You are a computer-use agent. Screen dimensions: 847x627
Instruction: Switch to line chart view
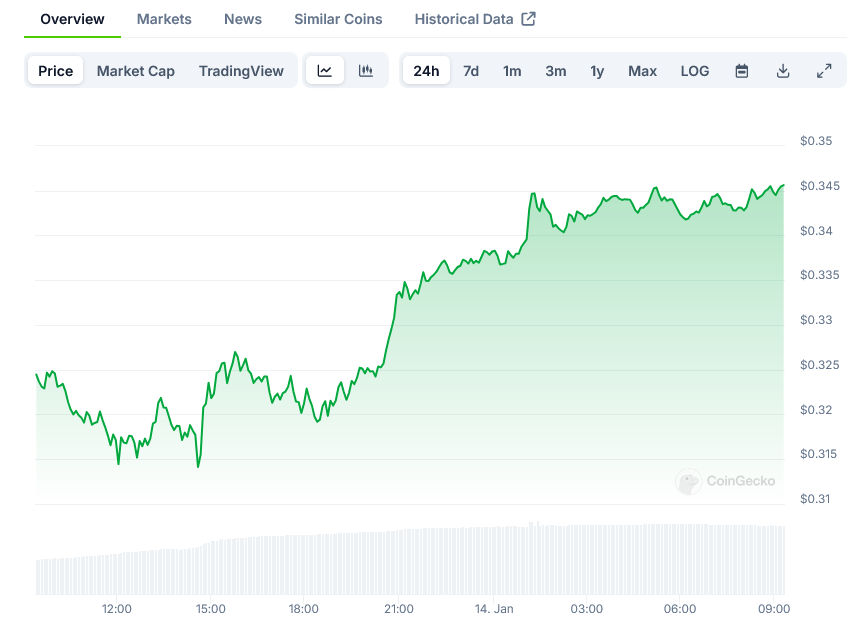click(325, 71)
